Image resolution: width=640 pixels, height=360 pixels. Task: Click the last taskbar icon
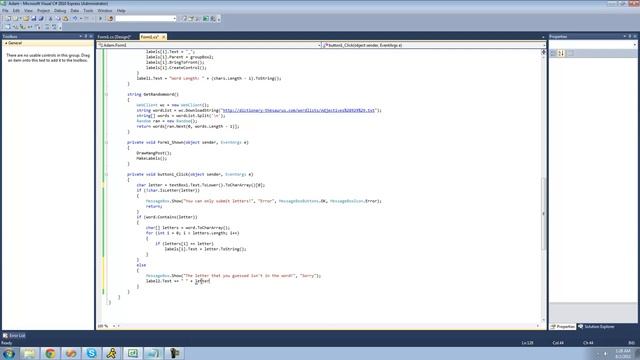pos(174,353)
